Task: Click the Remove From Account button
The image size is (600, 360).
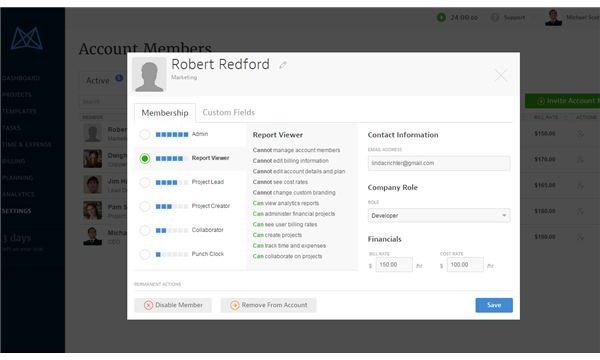Action: 268,305
